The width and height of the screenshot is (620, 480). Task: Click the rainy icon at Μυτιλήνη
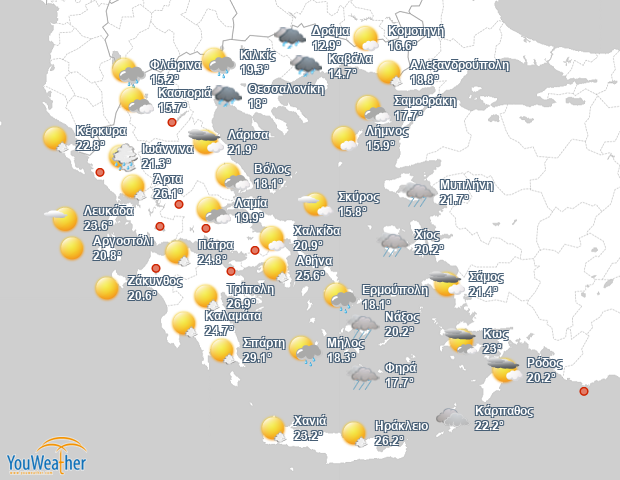(x=419, y=193)
